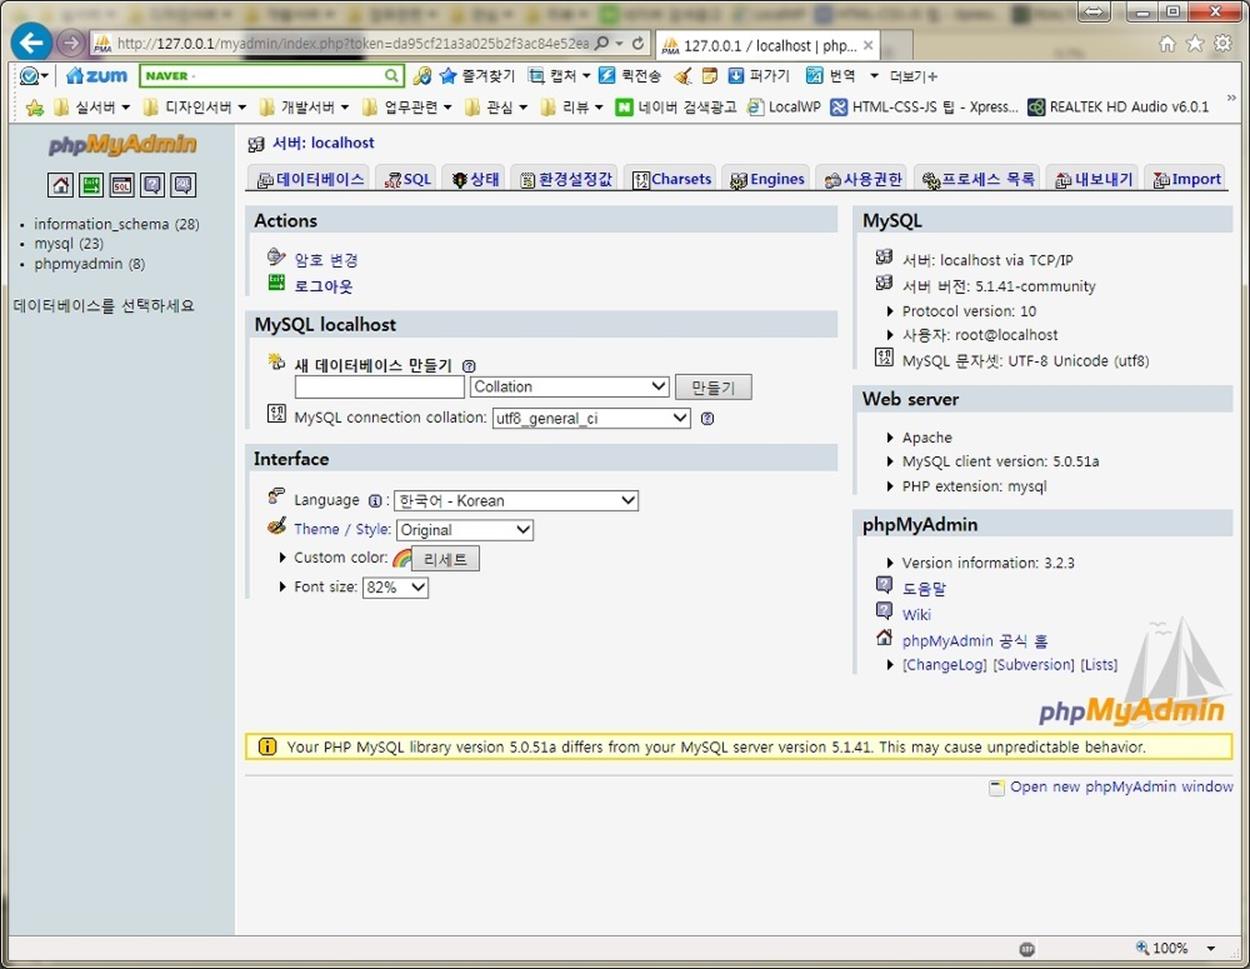The image size is (1250, 969).
Task: Open Favorites with the star icon at top right
Action: [1195, 44]
